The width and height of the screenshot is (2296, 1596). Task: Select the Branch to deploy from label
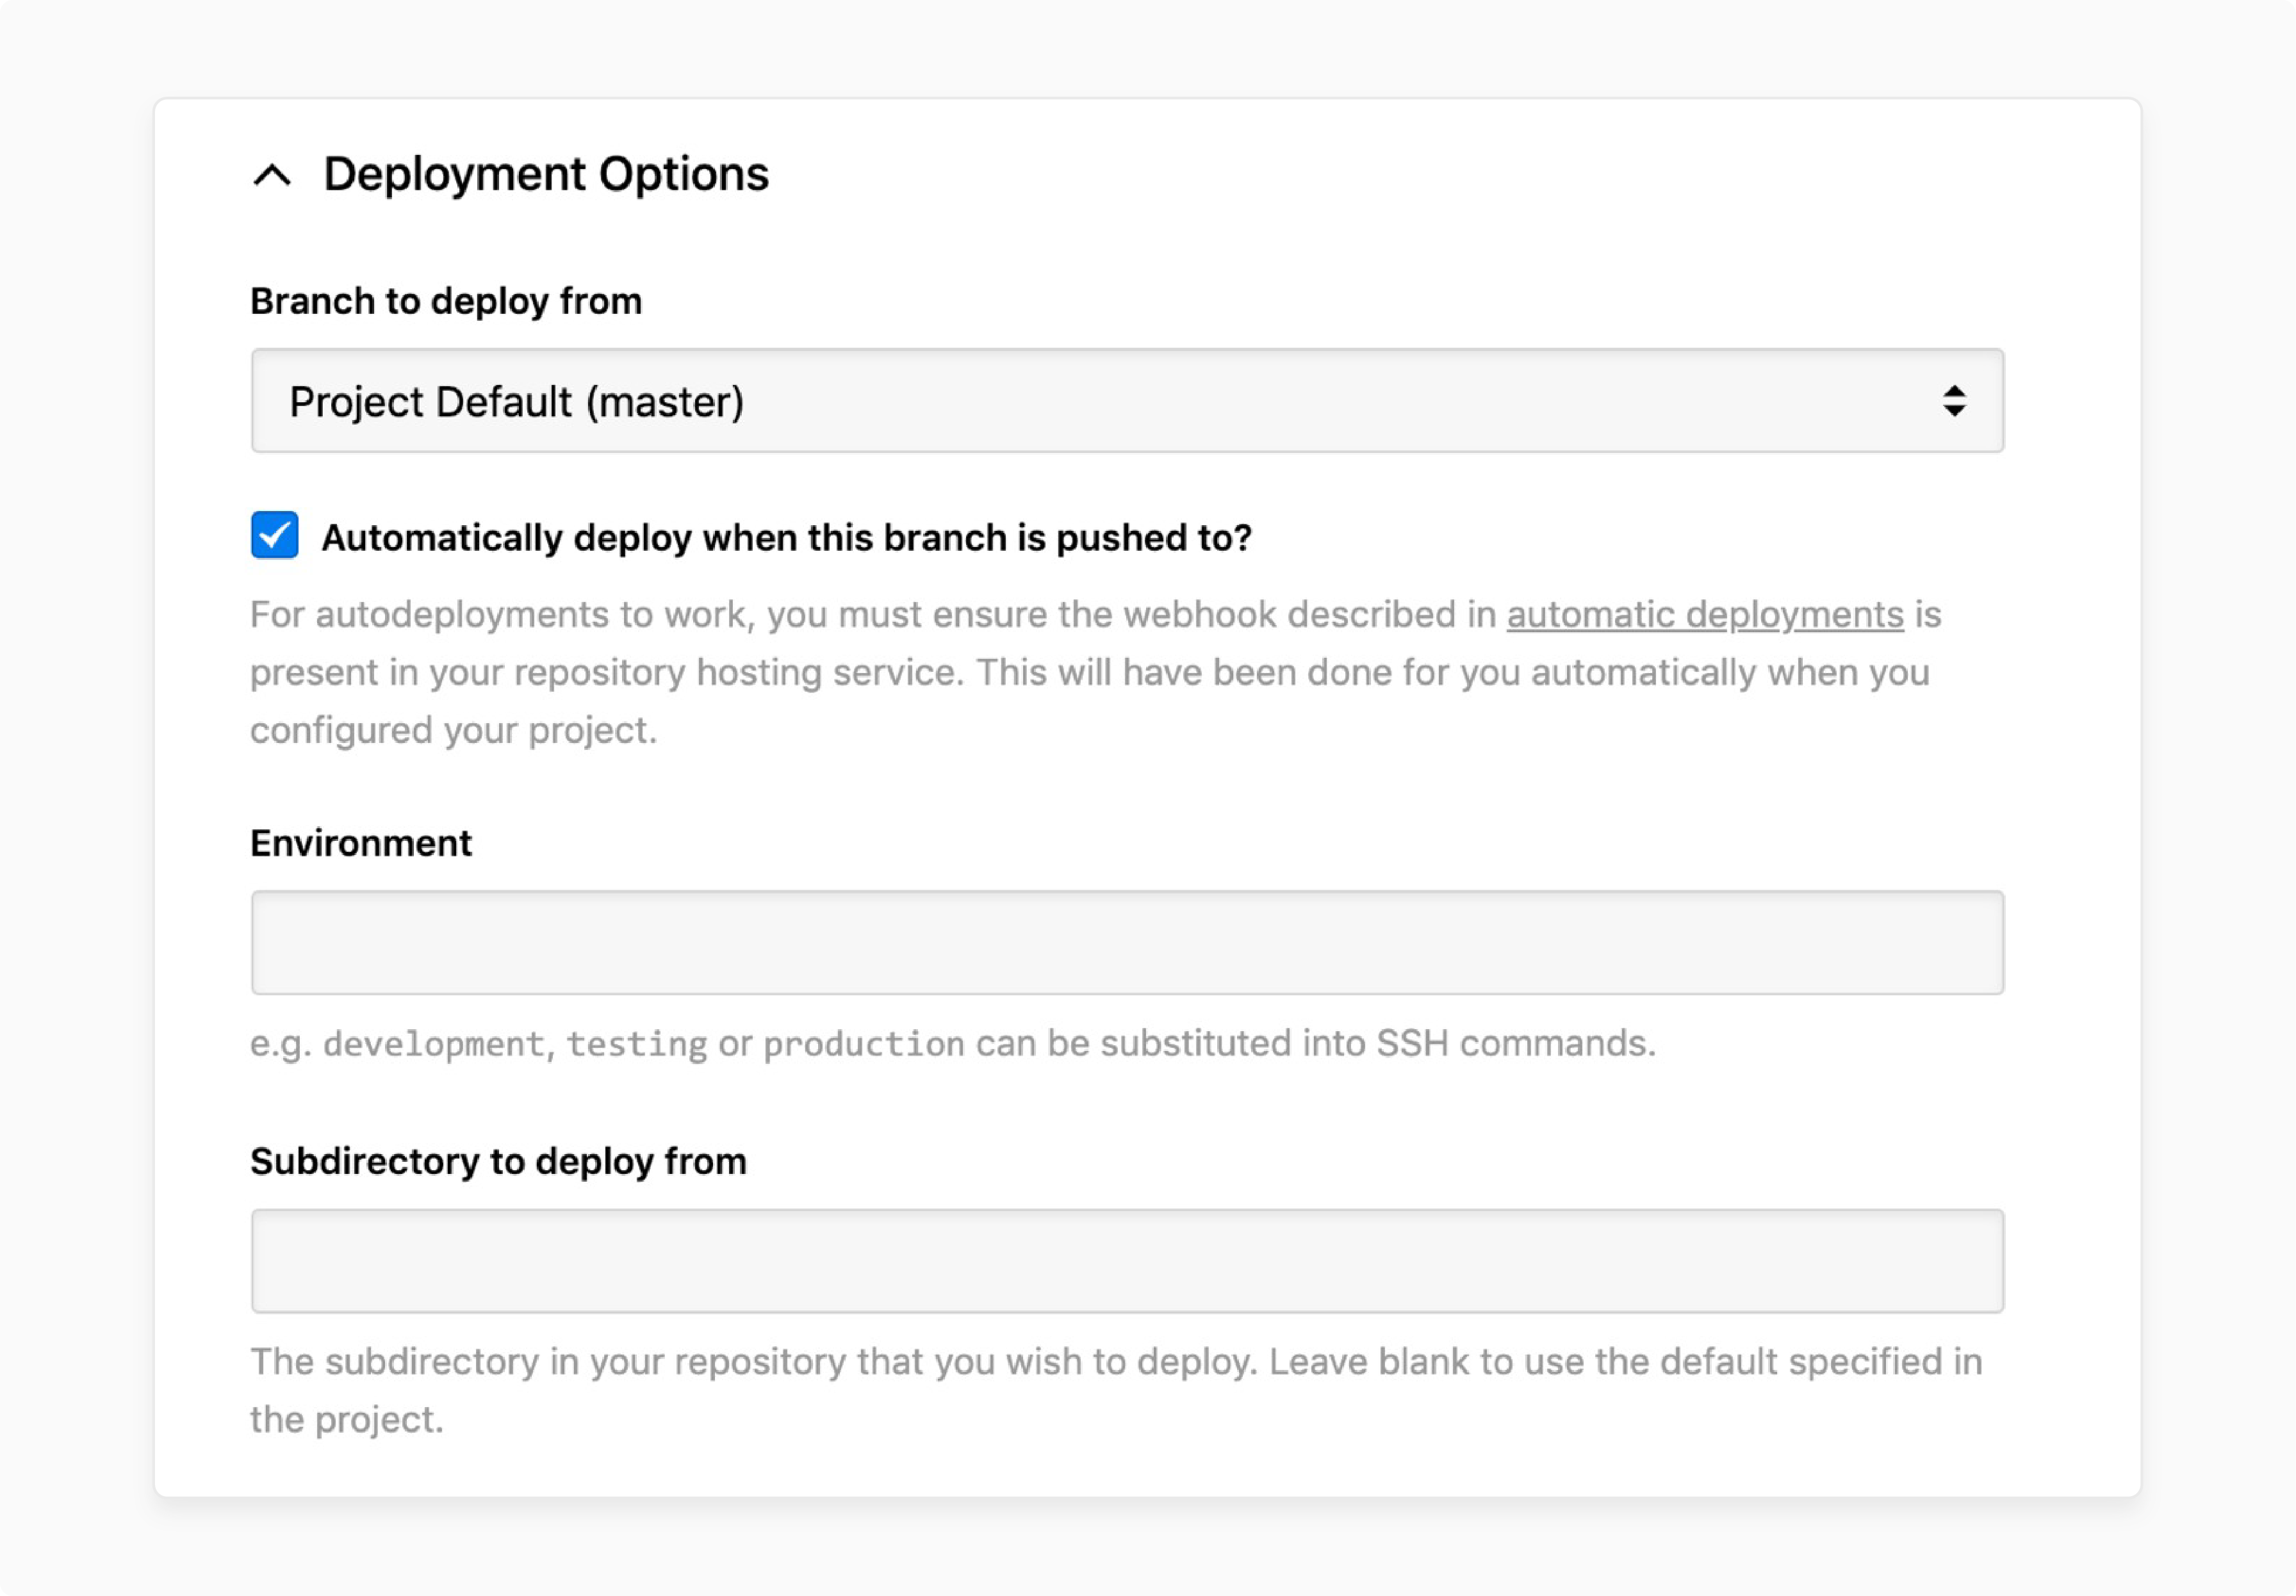[x=446, y=301]
